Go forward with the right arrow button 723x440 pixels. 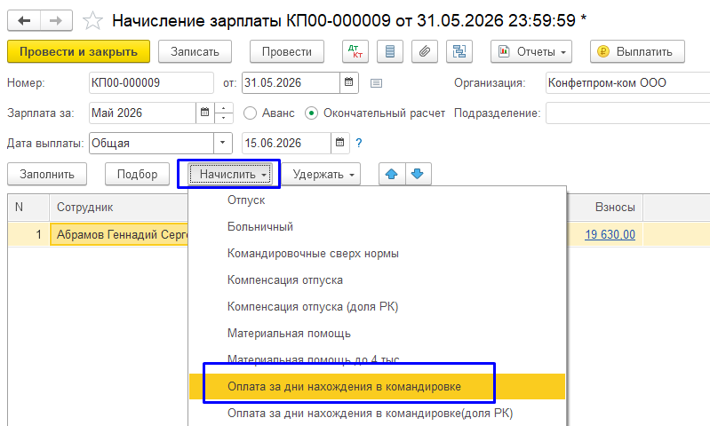pyautogui.click(x=56, y=21)
